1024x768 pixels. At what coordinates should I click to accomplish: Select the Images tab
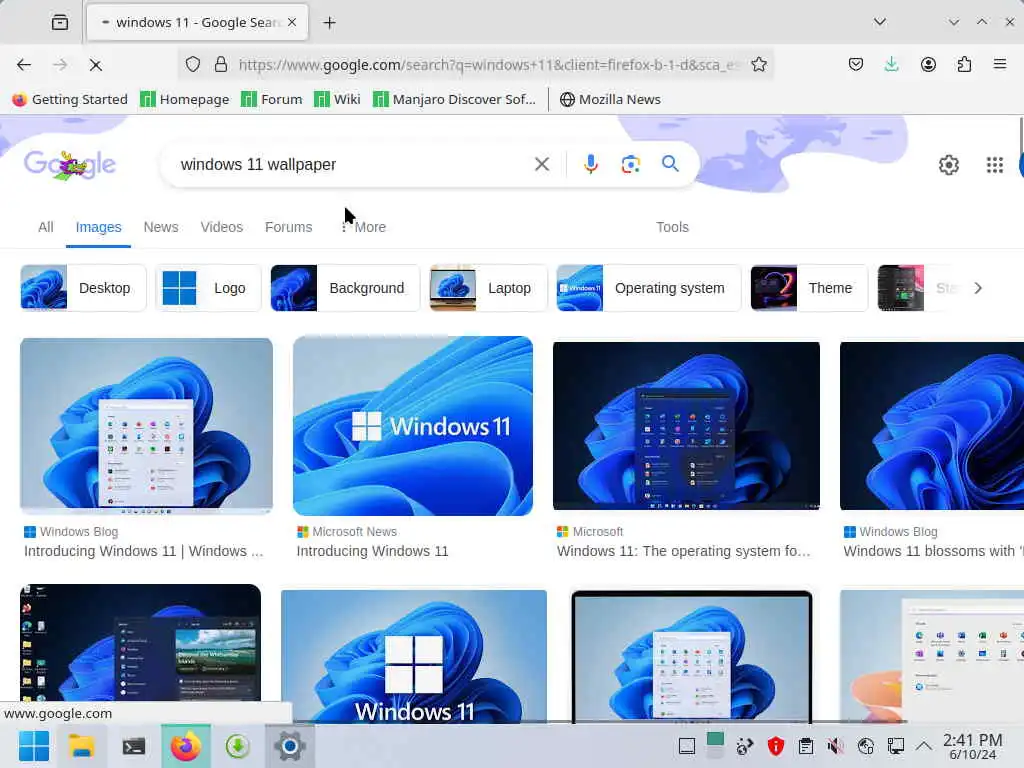(x=98, y=227)
